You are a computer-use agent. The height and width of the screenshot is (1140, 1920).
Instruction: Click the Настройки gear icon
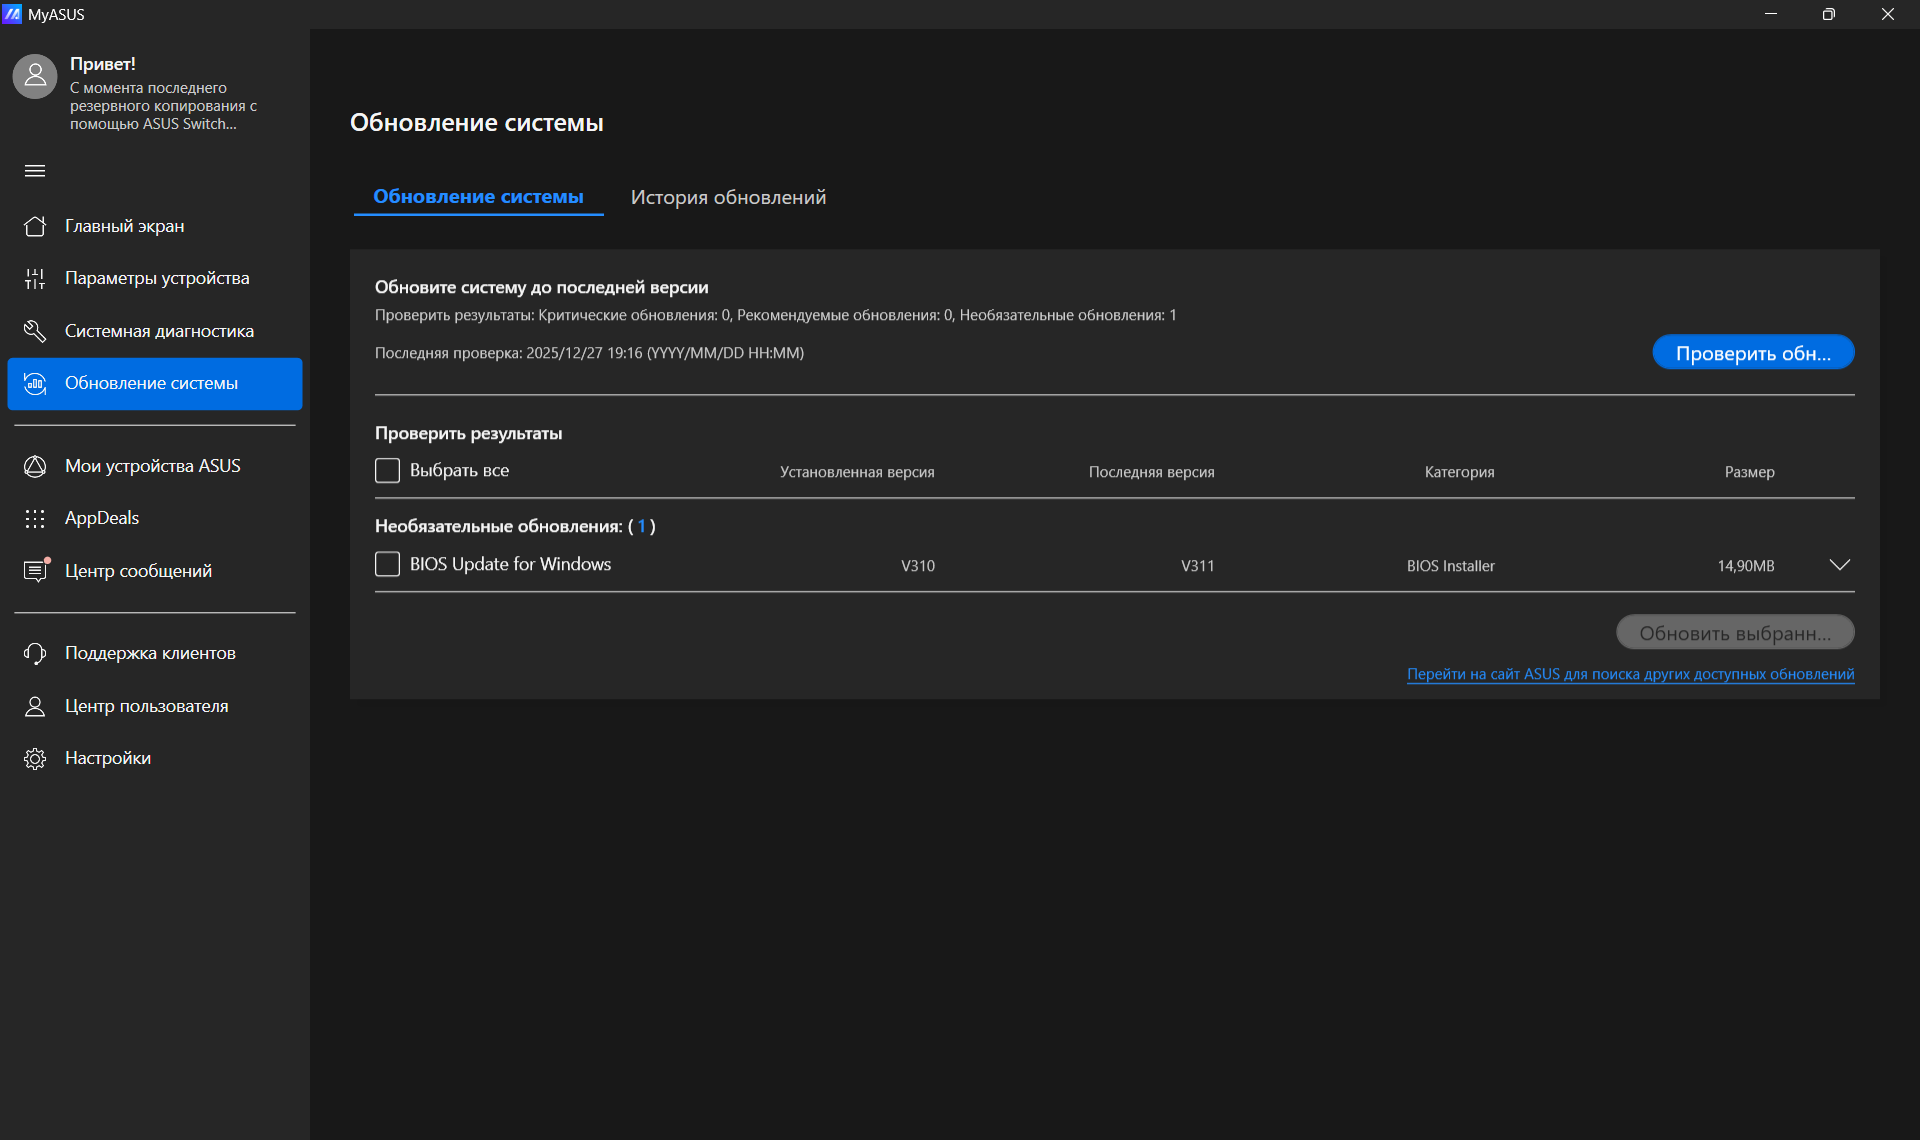pos(35,758)
